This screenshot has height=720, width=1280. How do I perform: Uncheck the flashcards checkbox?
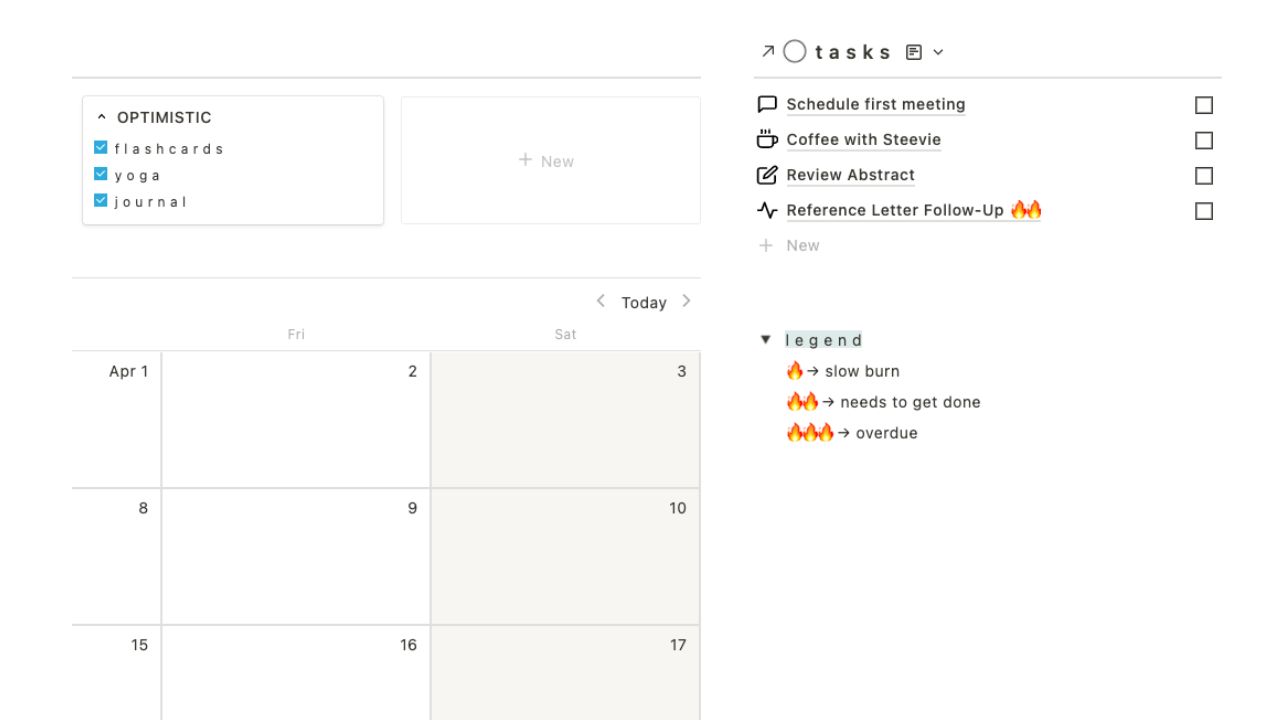pos(100,148)
